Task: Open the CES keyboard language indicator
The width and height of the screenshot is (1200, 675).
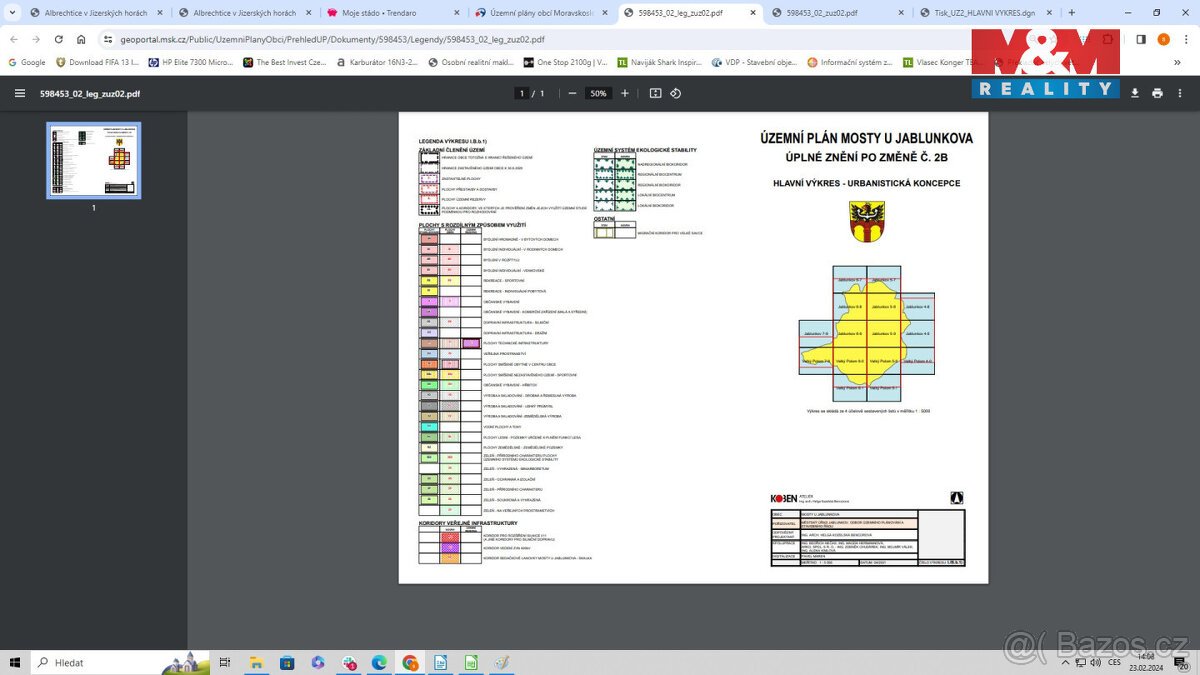Action: (1114, 662)
